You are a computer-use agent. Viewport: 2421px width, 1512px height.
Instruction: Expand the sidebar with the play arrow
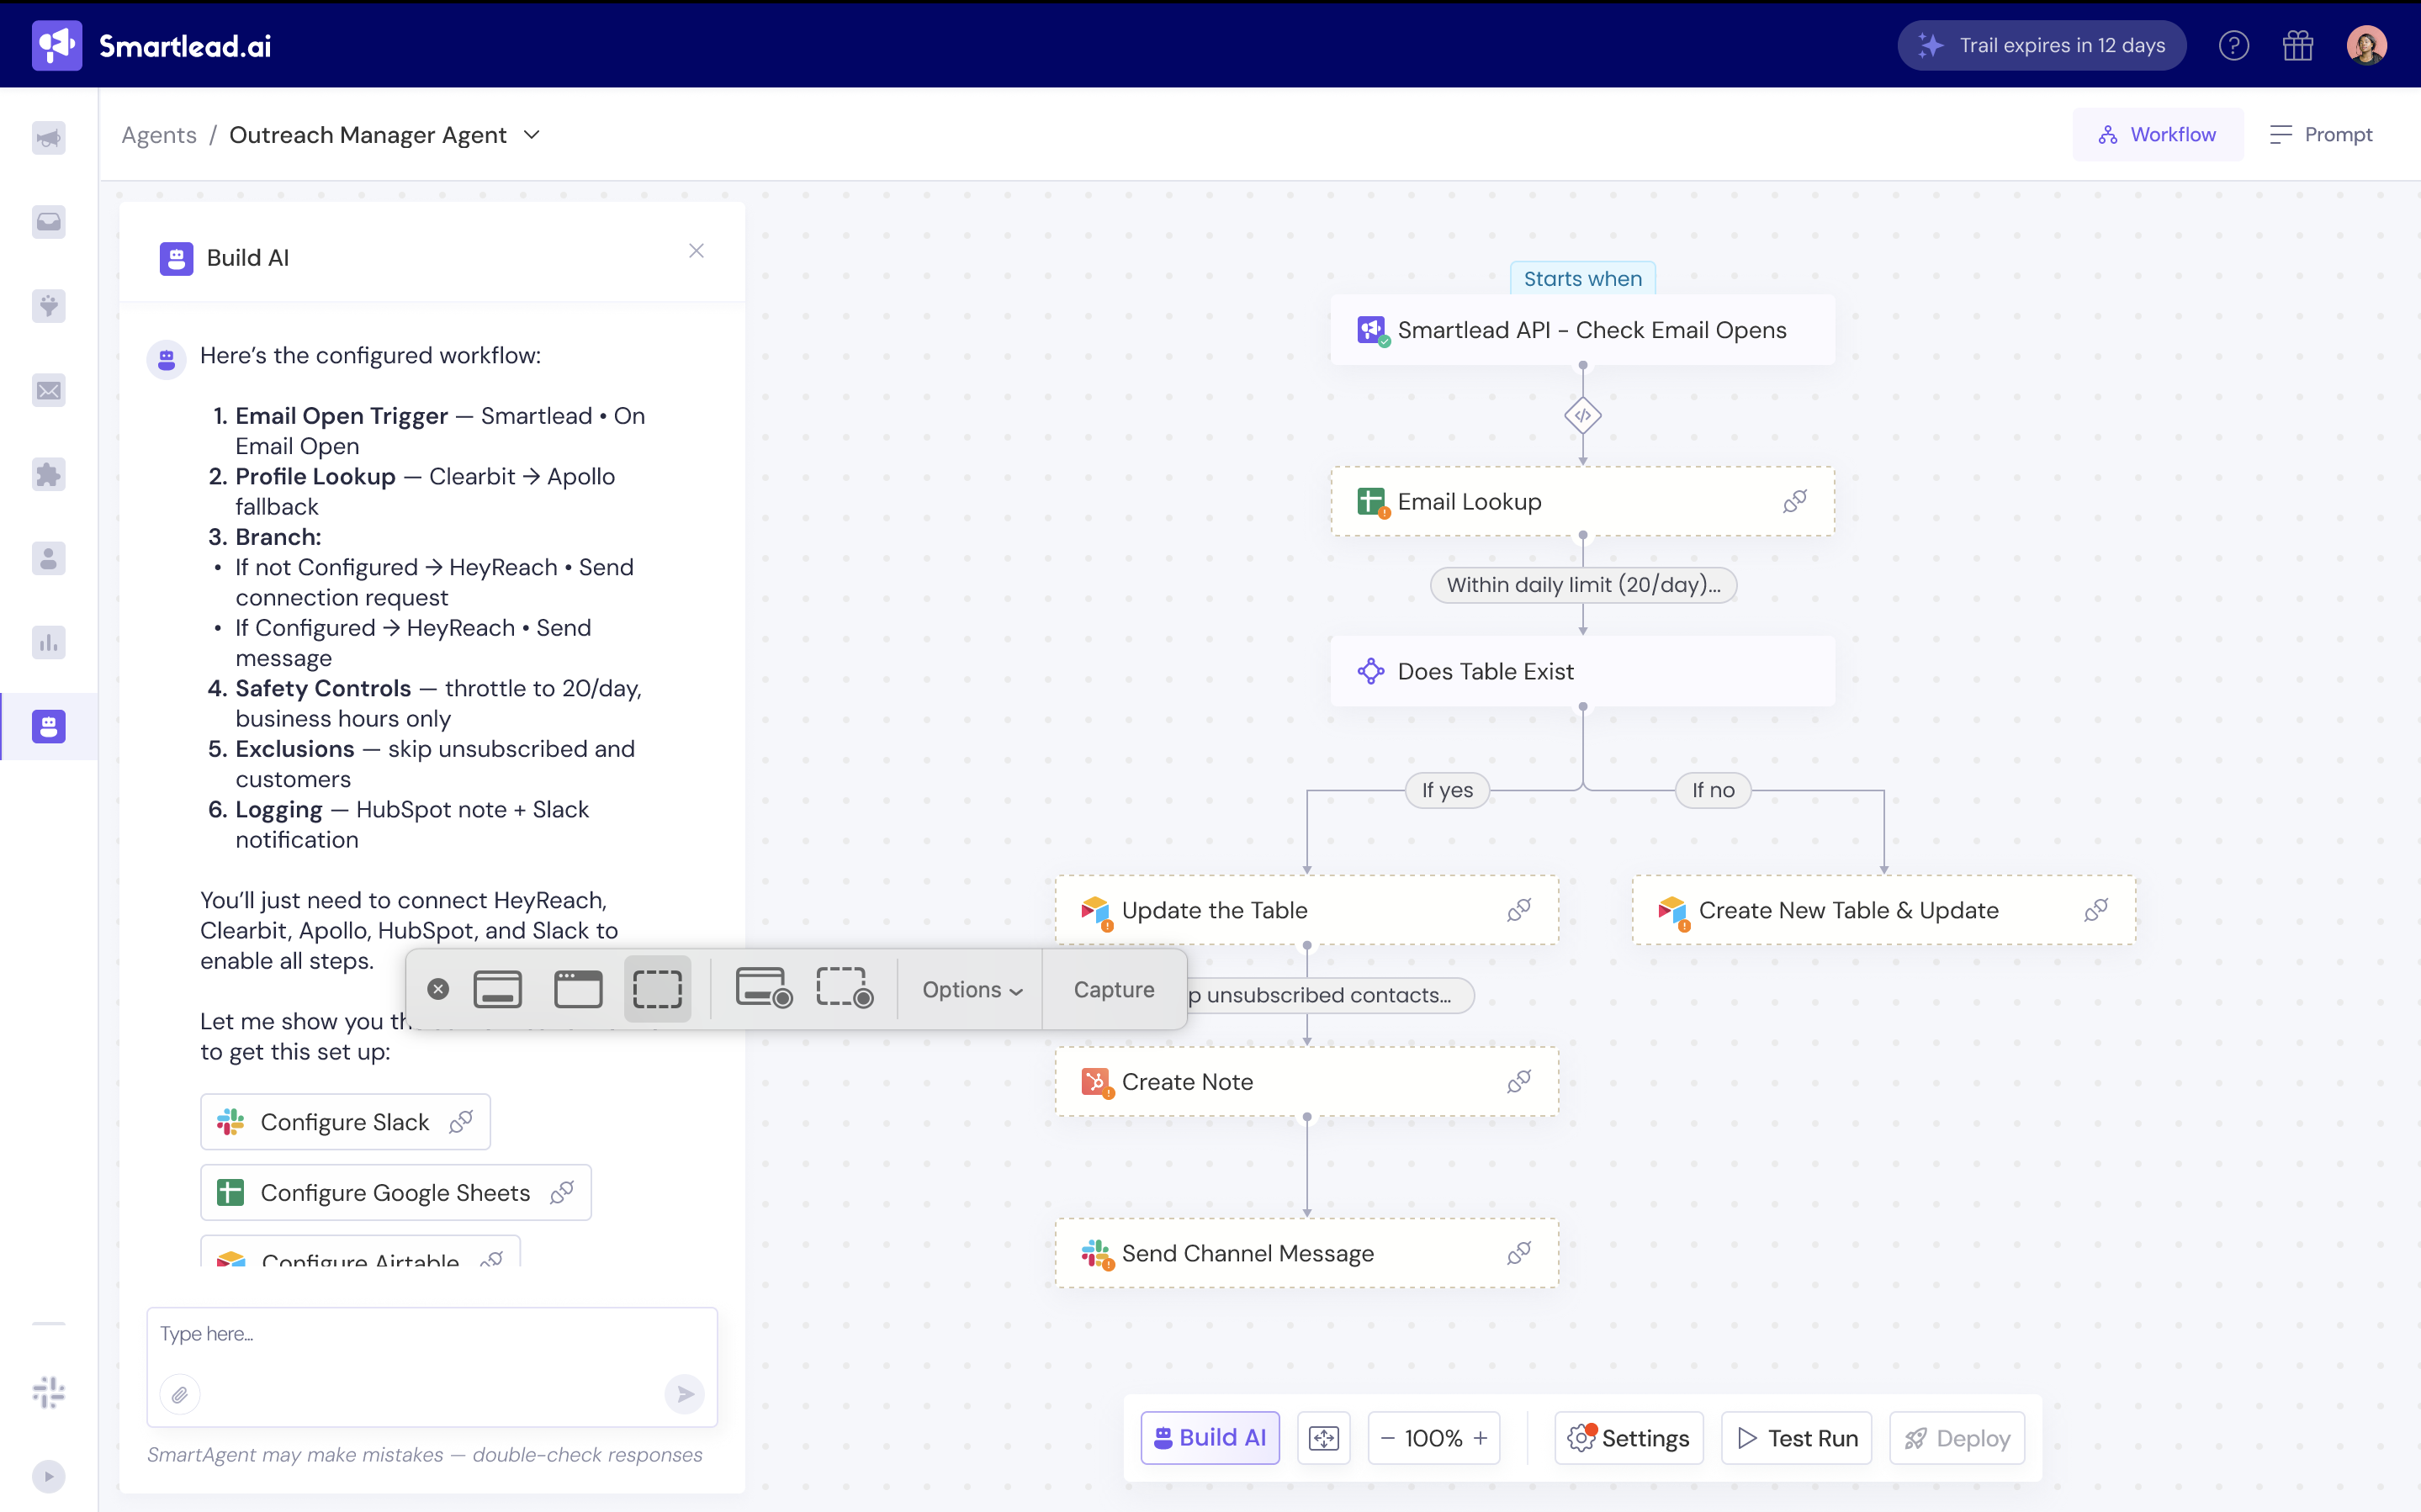click(49, 1476)
